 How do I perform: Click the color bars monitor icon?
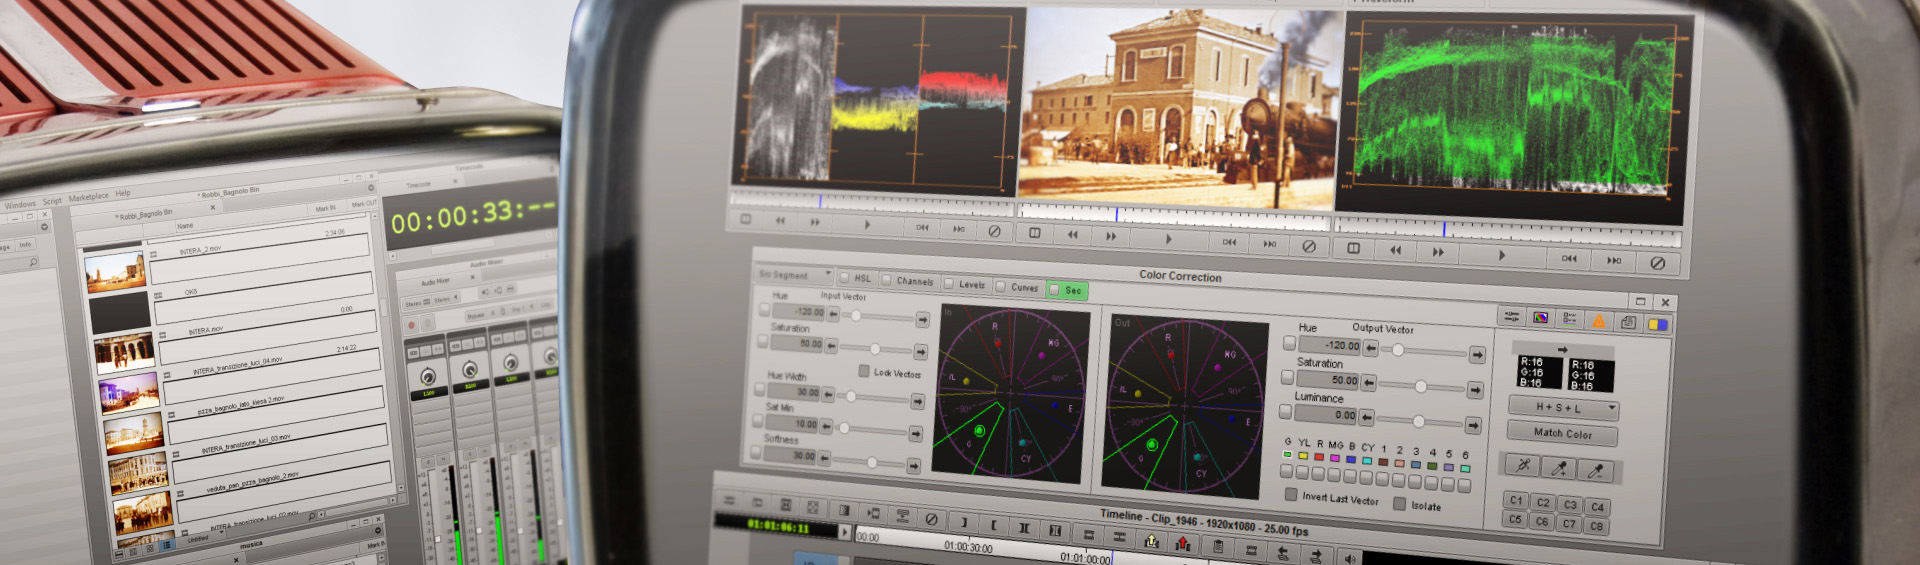click(x=1540, y=318)
